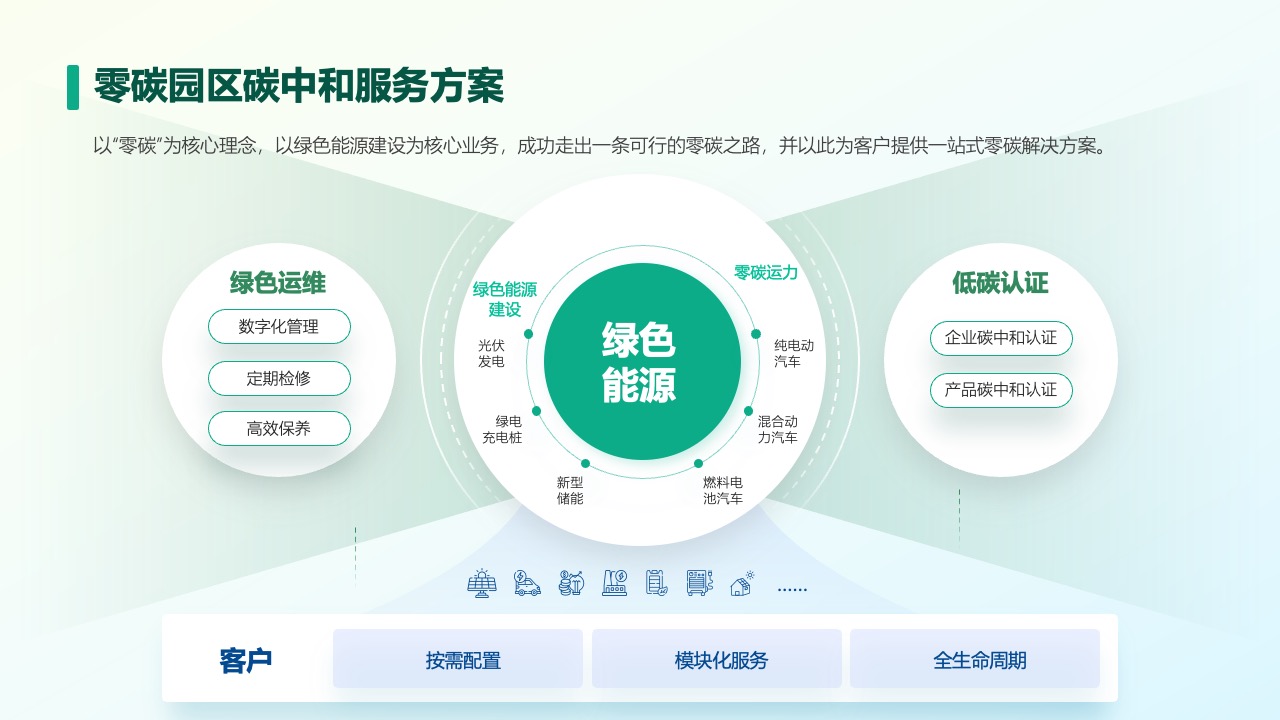Select the 定期检修 pill button
Image resolution: width=1280 pixels, height=720 pixels.
[279, 379]
